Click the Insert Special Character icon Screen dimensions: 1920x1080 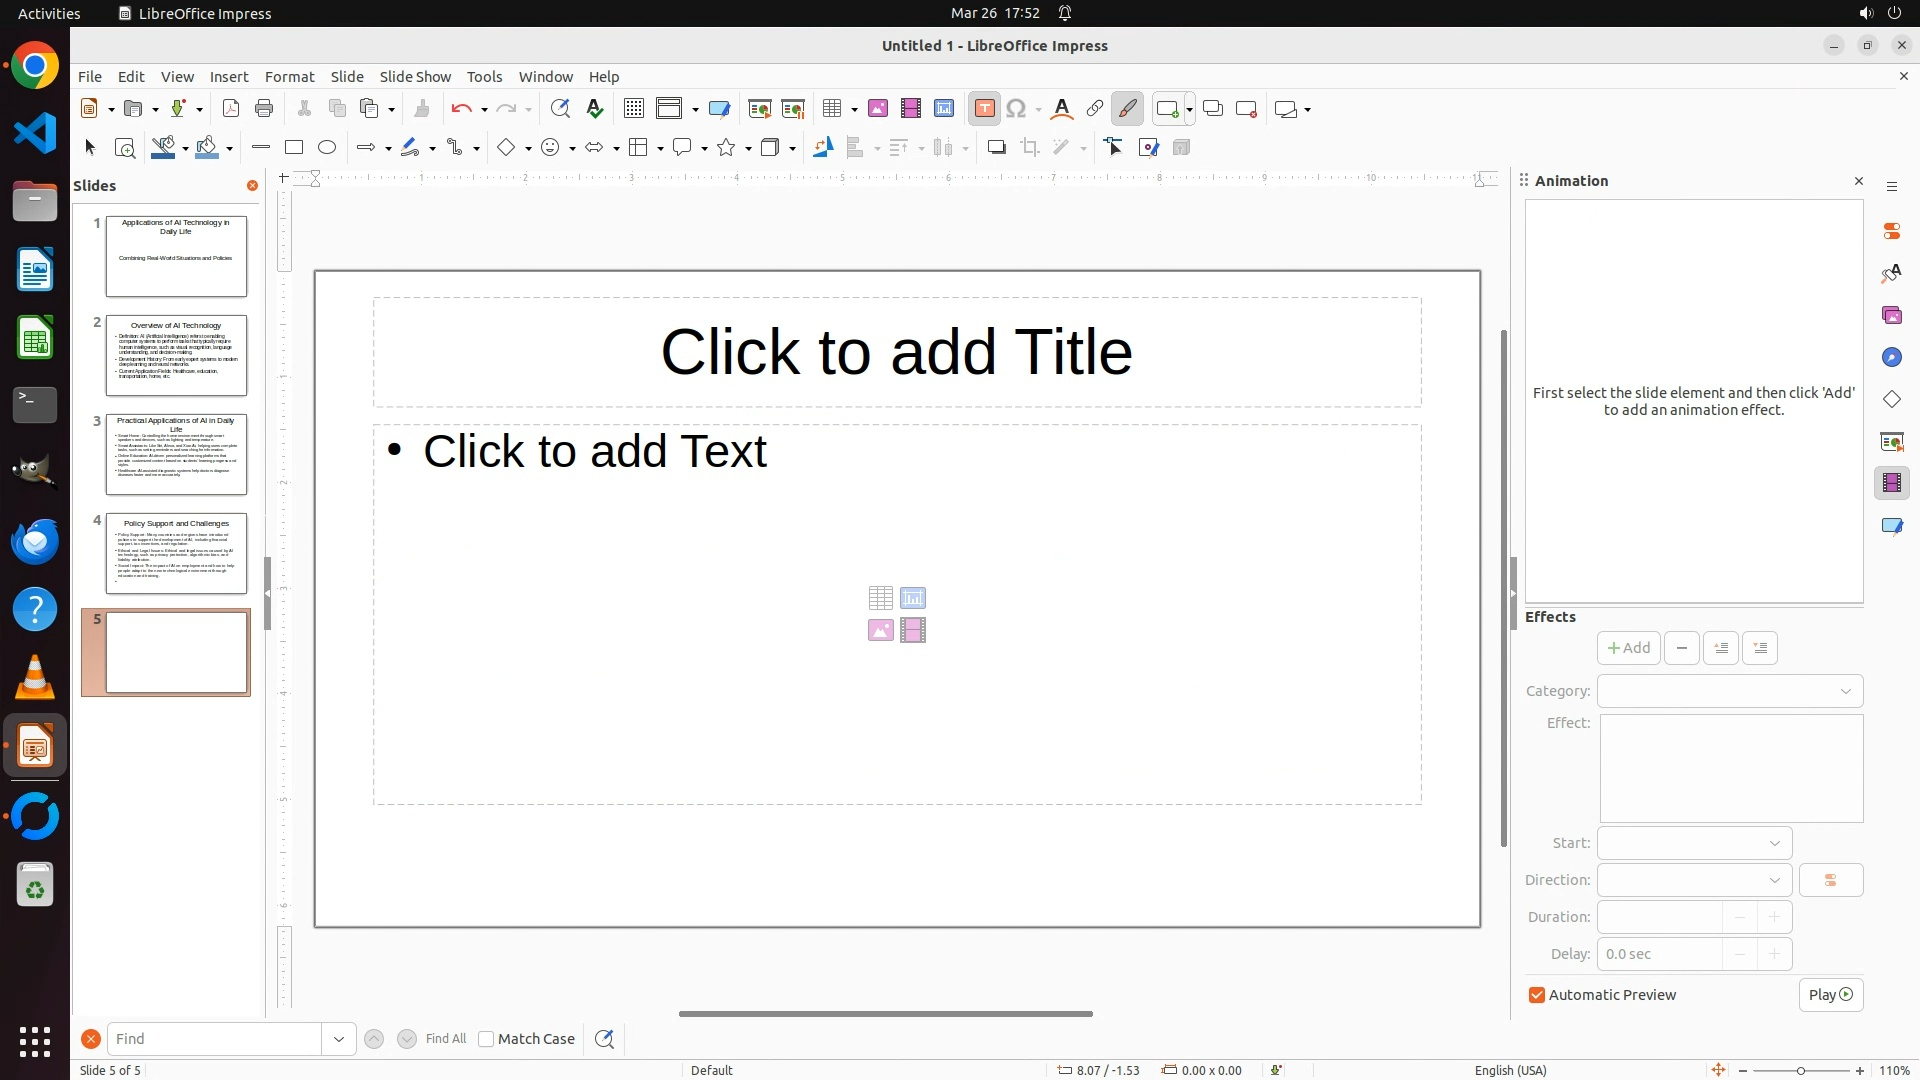coord(1016,109)
